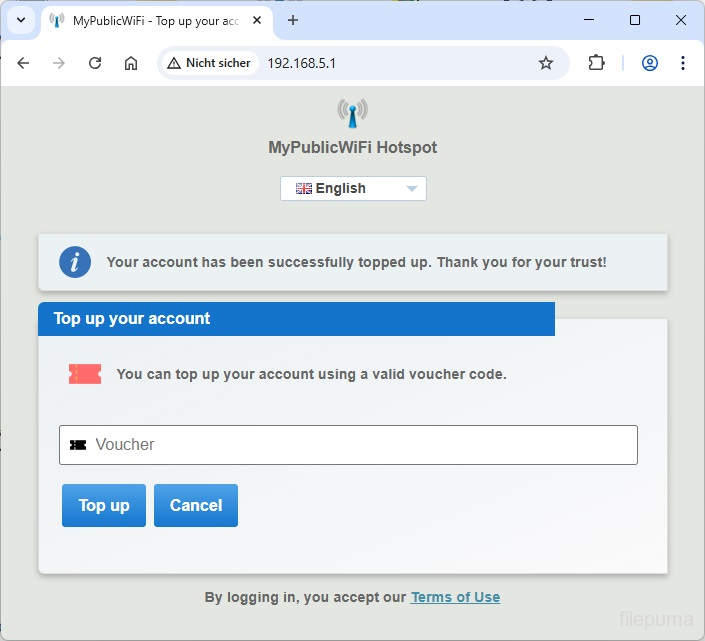Open the browser extensions puzzle icon
This screenshot has height=641, width=705.
pos(596,63)
